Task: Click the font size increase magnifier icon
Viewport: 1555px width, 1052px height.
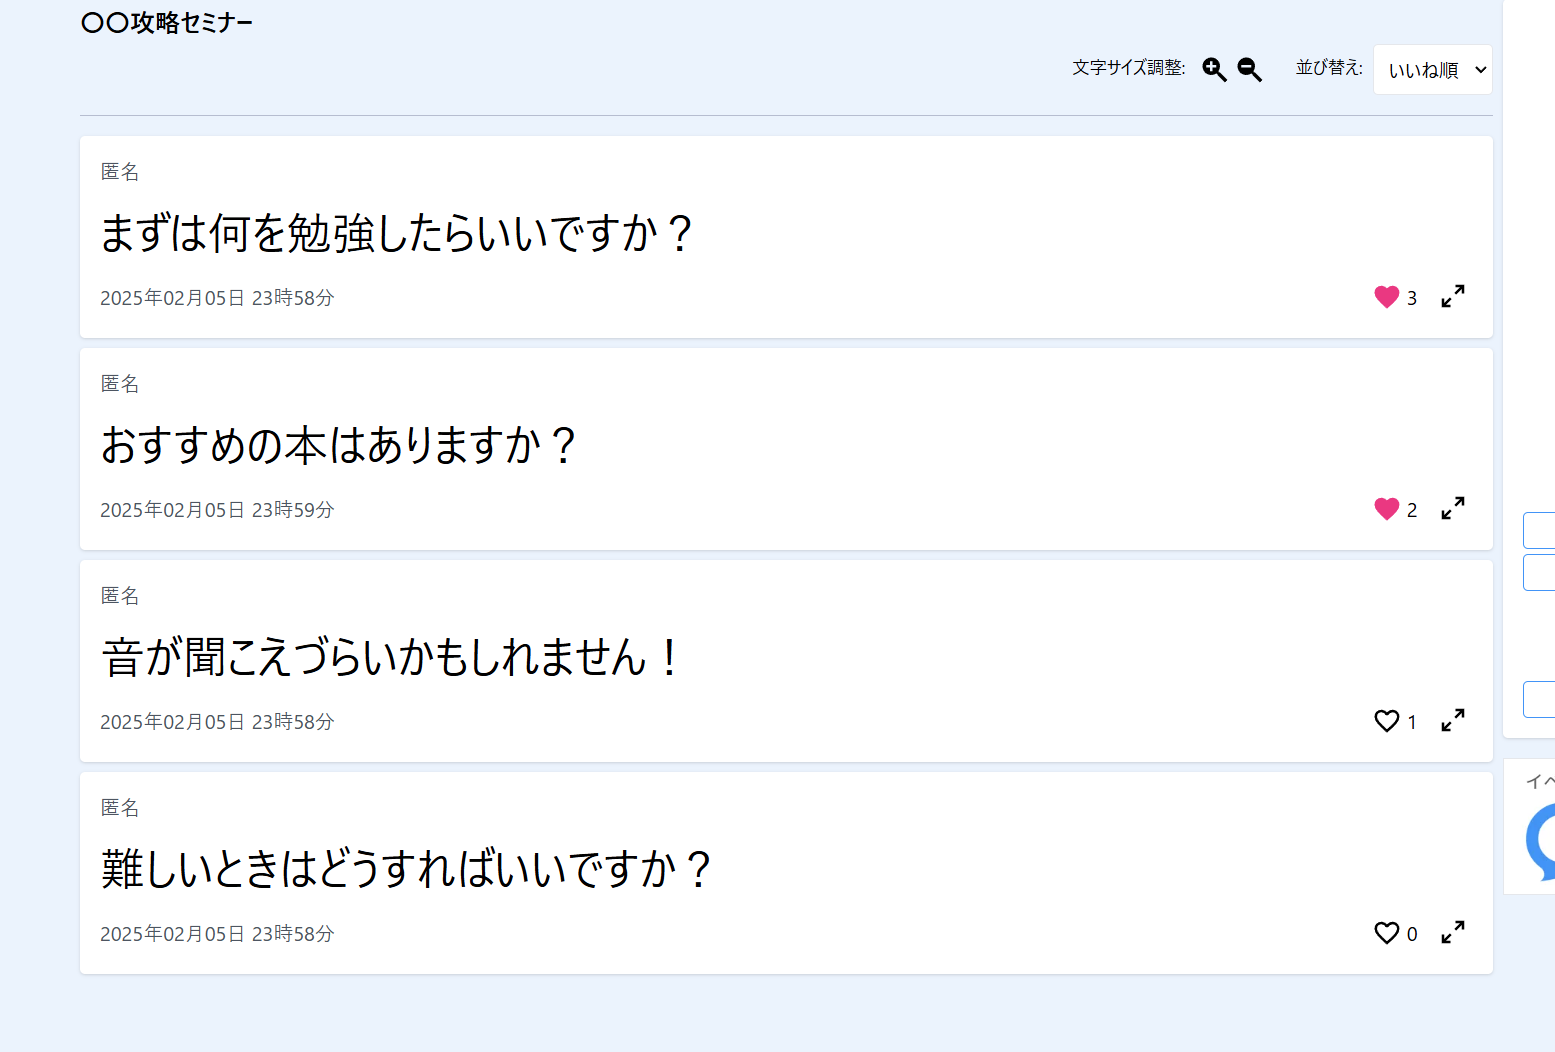Action: pos(1214,69)
